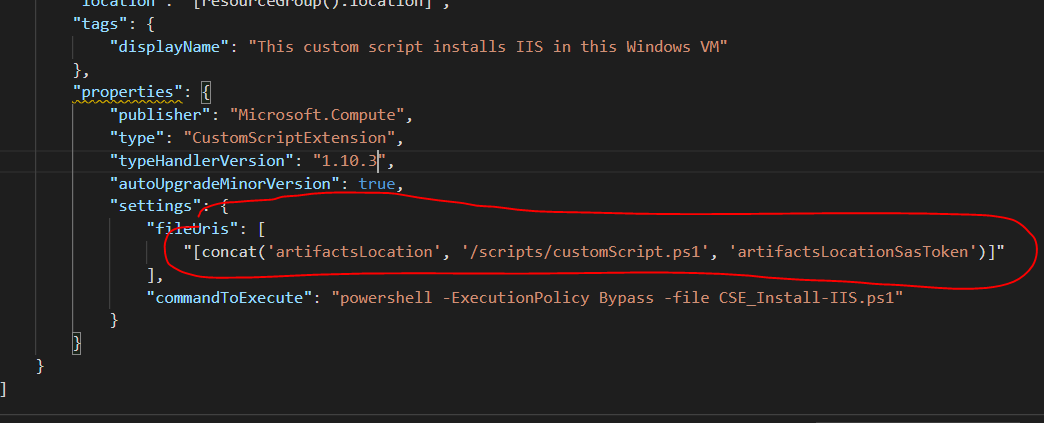Screen dimensions: 1044x423
Task: Click the "tags" property key
Action: pos(95,22)
